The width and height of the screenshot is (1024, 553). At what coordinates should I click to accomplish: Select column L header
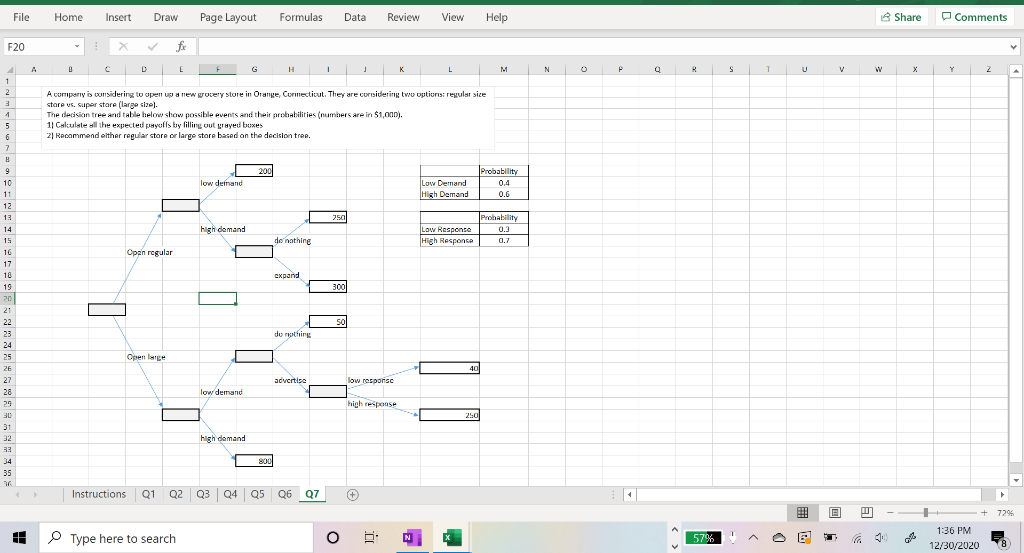click(x=450, y=69)
